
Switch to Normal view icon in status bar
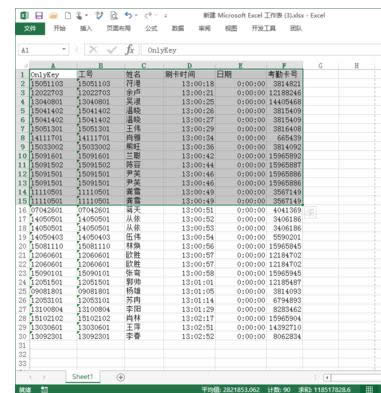(369, 389)
